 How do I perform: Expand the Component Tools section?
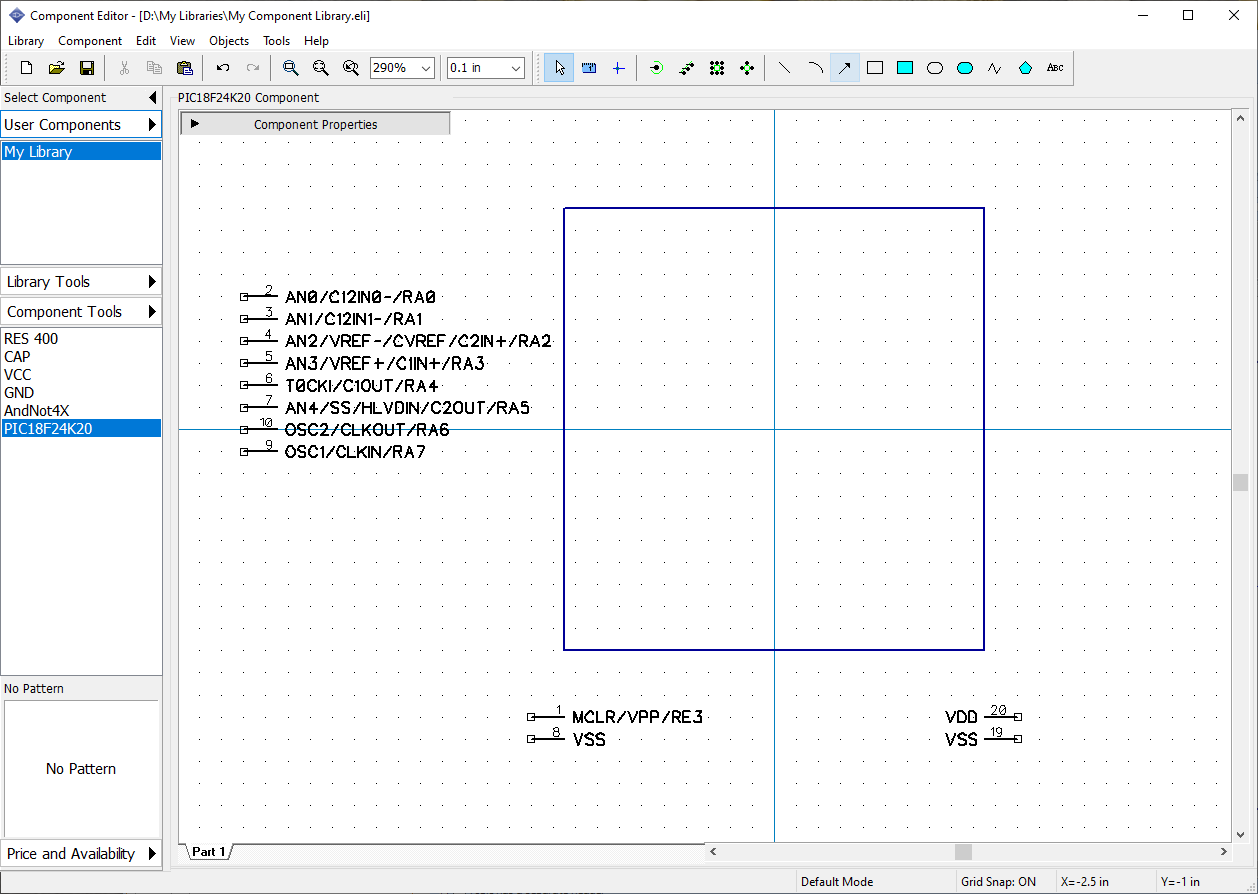click(x=81, y=312)
